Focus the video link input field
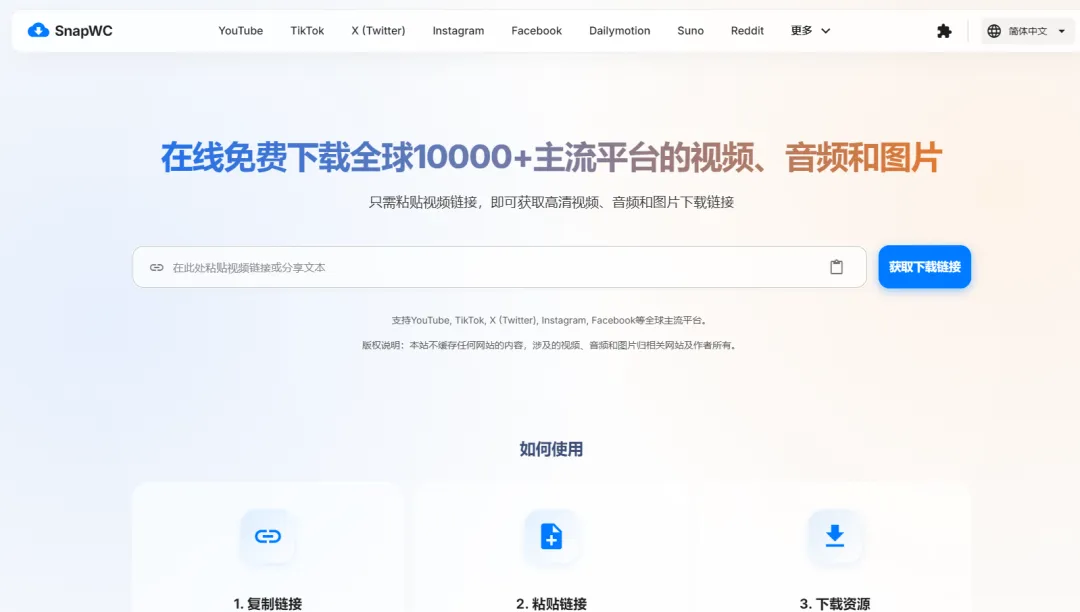The height and width of the screenshot is (612, 1080). click(x=499, y=267)
